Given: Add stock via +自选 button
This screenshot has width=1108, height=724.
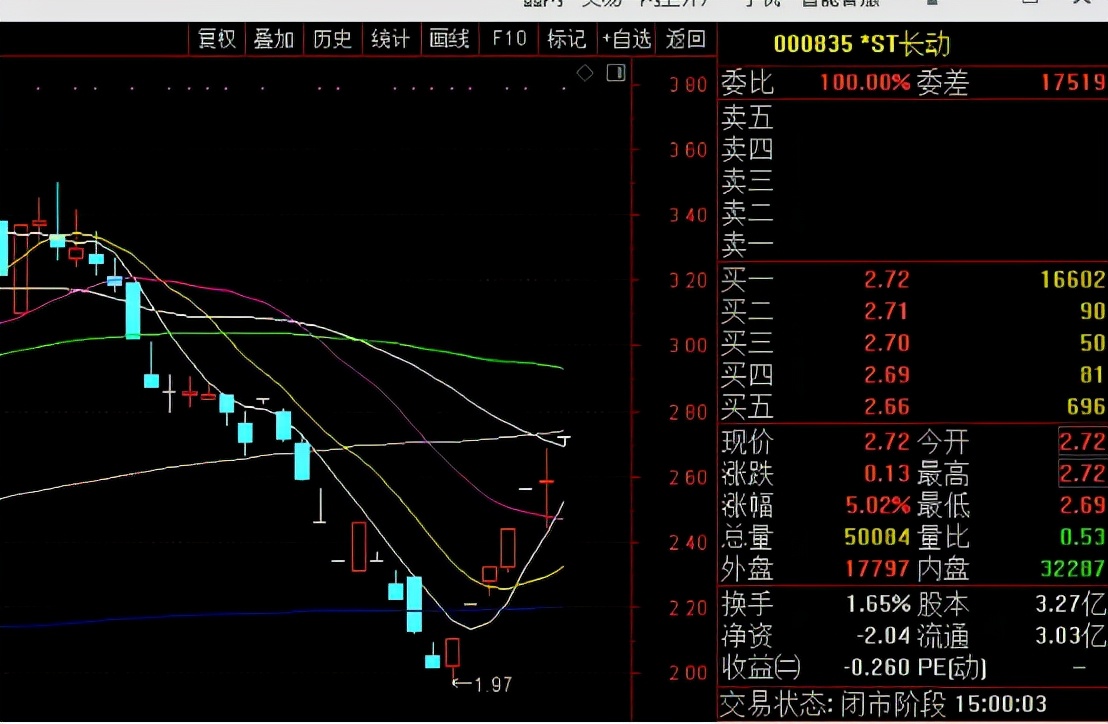Looking at the screenshot, I should [x=627, y=39].
